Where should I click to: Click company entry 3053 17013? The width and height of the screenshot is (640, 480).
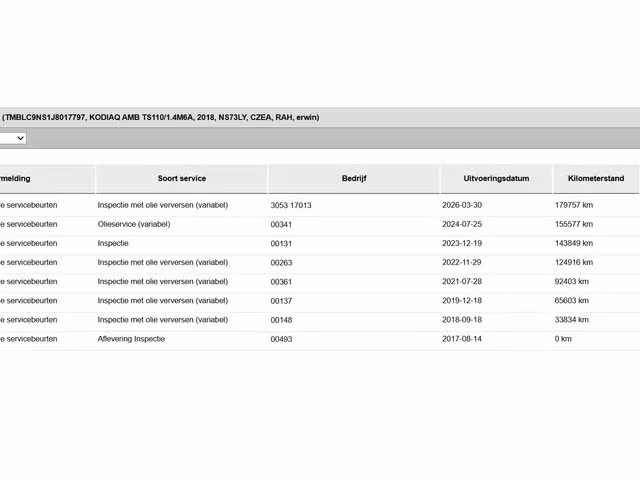click(x=291, y=205)
